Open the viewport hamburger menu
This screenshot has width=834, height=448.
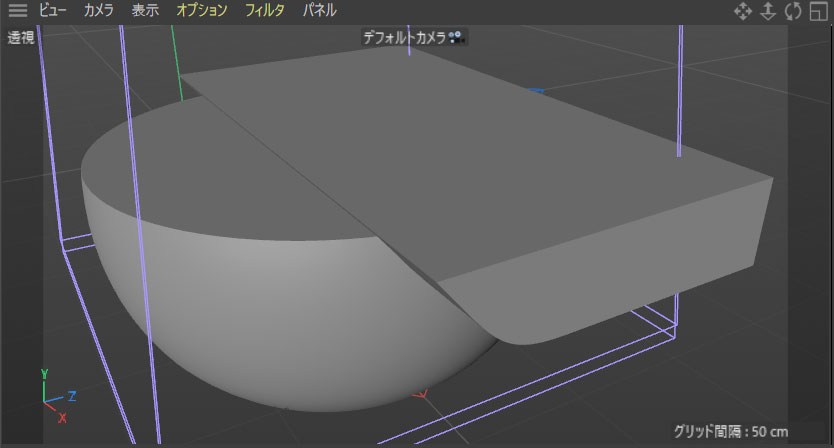[18, 11]
